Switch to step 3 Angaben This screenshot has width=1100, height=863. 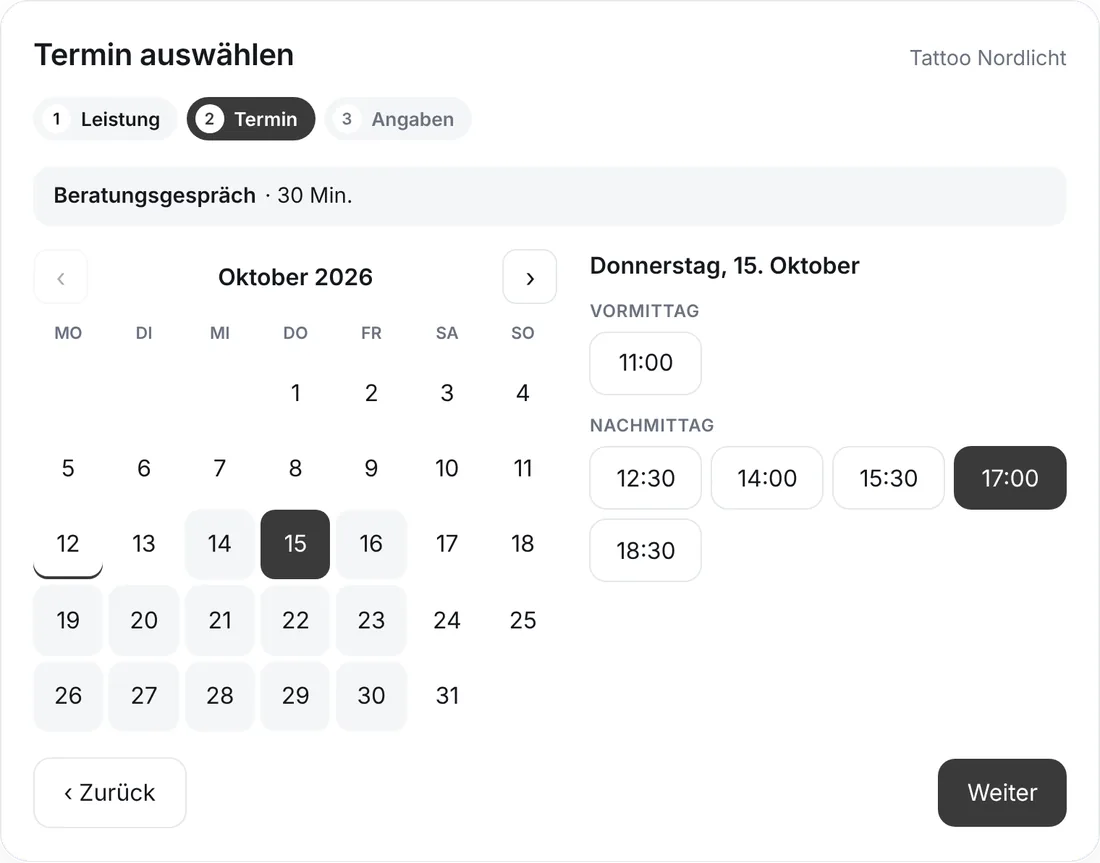pos(398,119)
